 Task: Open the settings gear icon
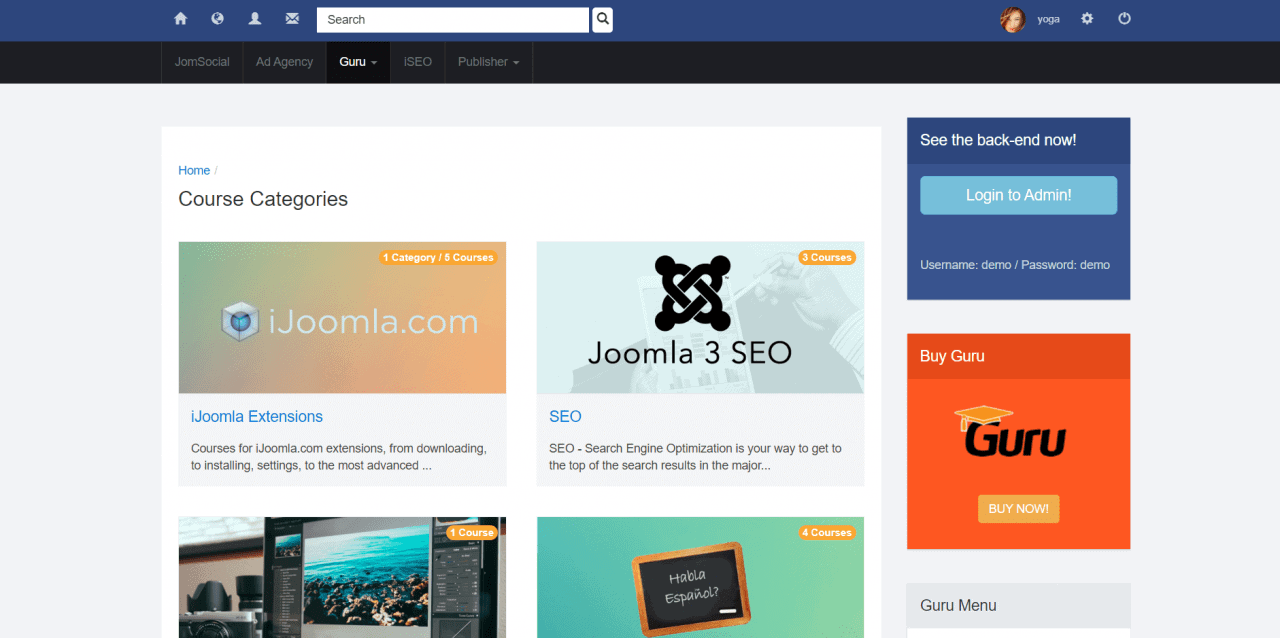click(1087, 19)
